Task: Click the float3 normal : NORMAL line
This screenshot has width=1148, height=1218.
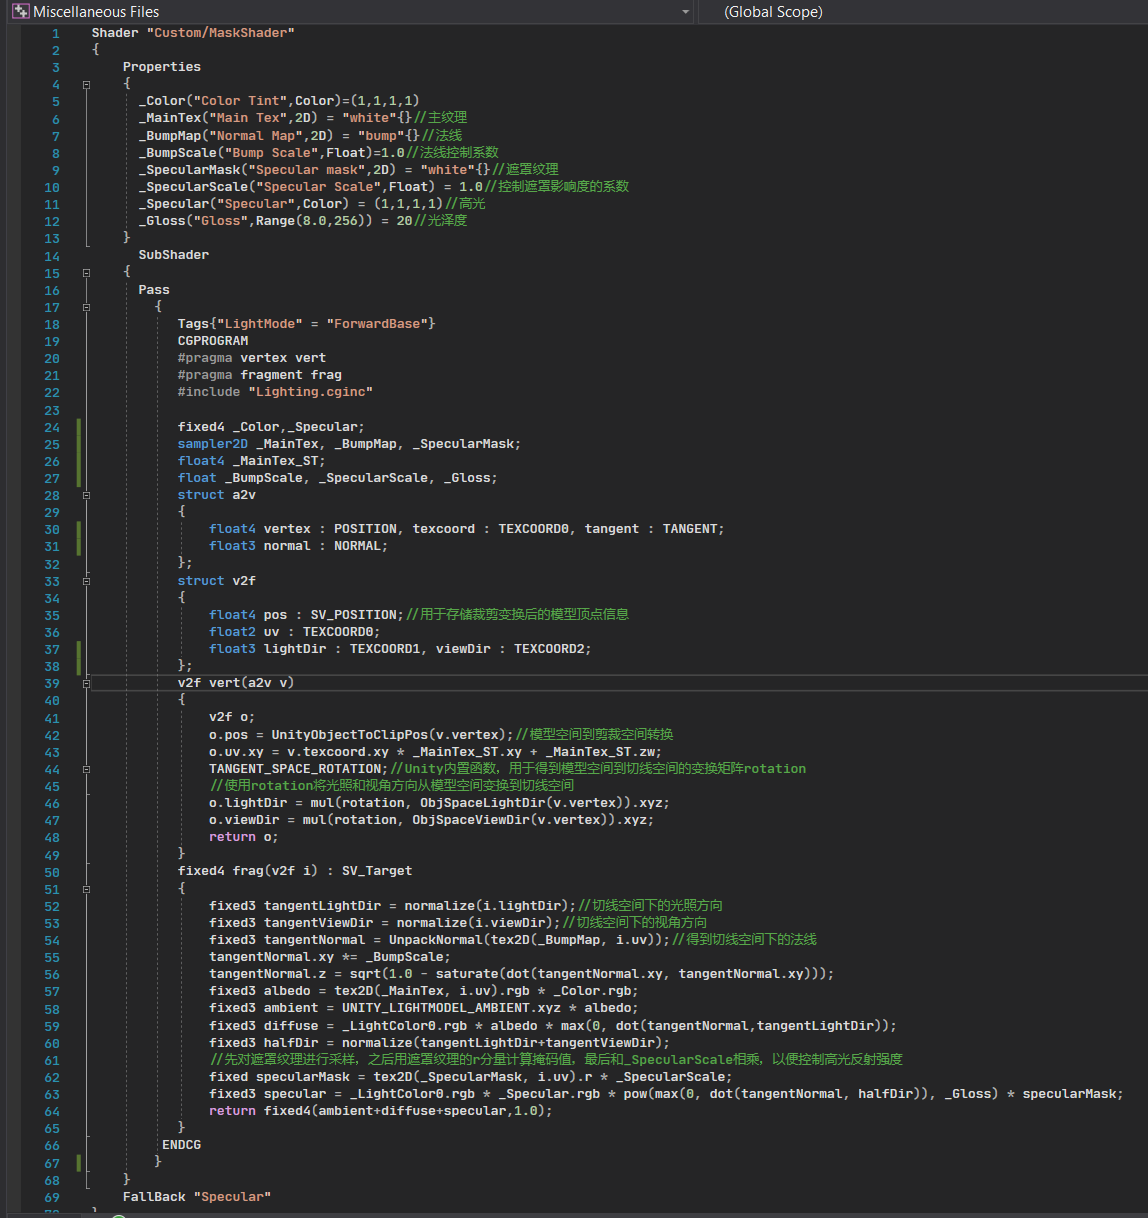Action: click(x=298, y=546)
